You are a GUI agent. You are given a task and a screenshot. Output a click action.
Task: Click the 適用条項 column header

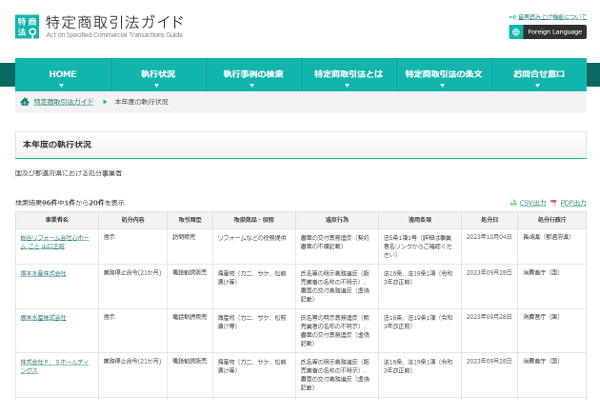420,220
